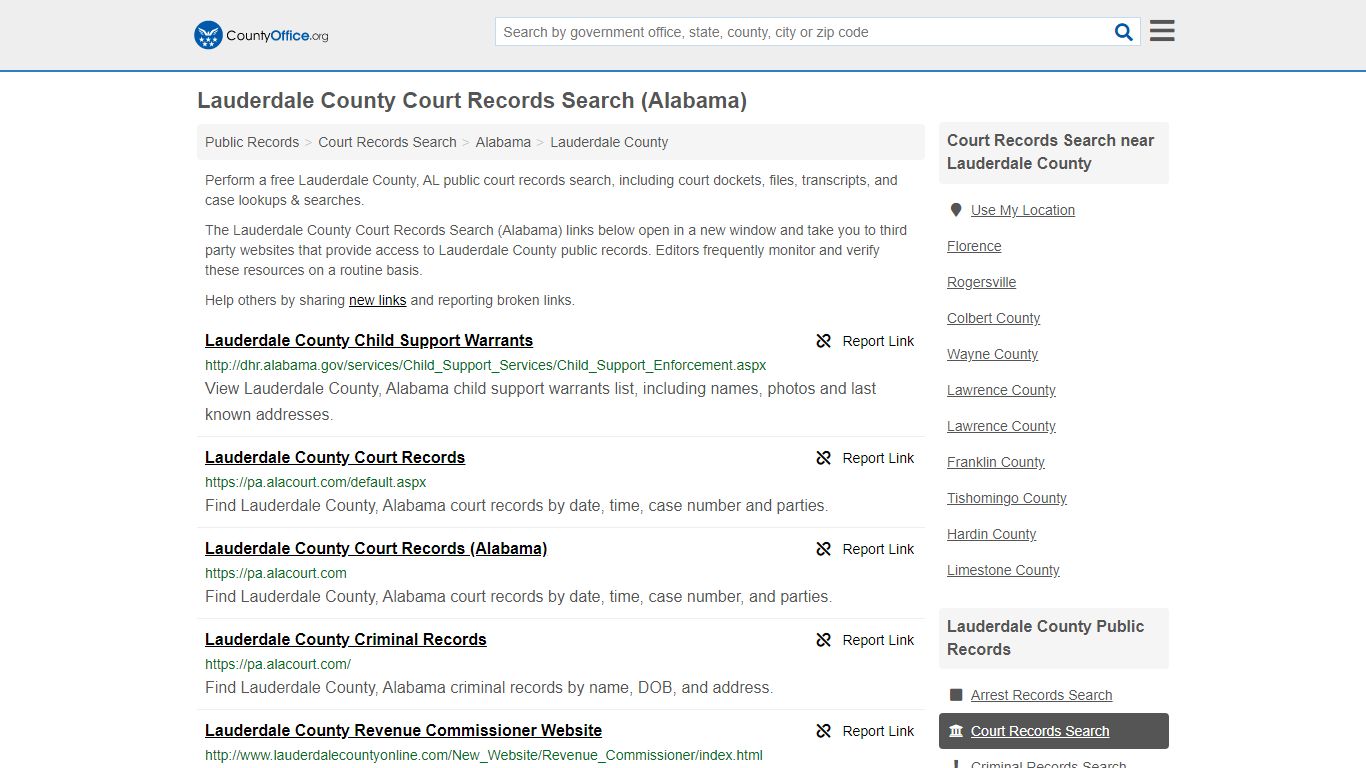Open Franklin County court records
Viewport: 1366px width, 768px height.
996,462
